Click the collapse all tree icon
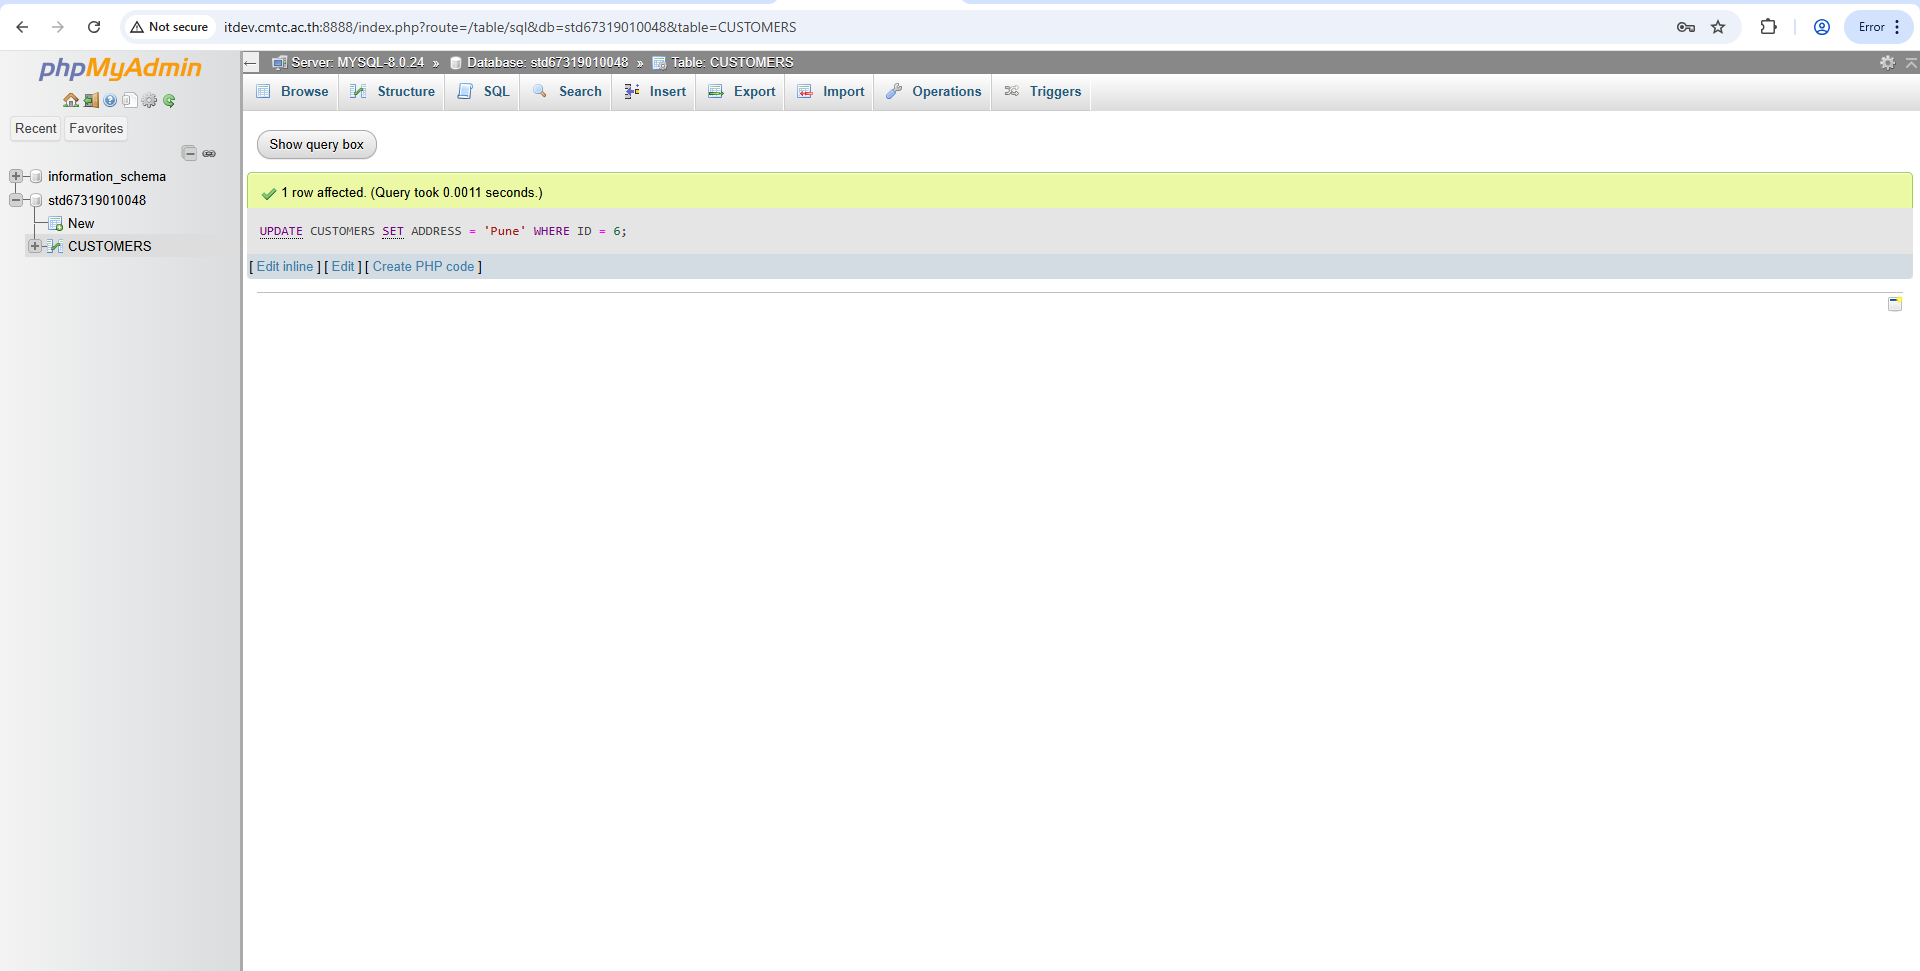Viewport: 1920px width, 971px height. click(x=189, y=153)
